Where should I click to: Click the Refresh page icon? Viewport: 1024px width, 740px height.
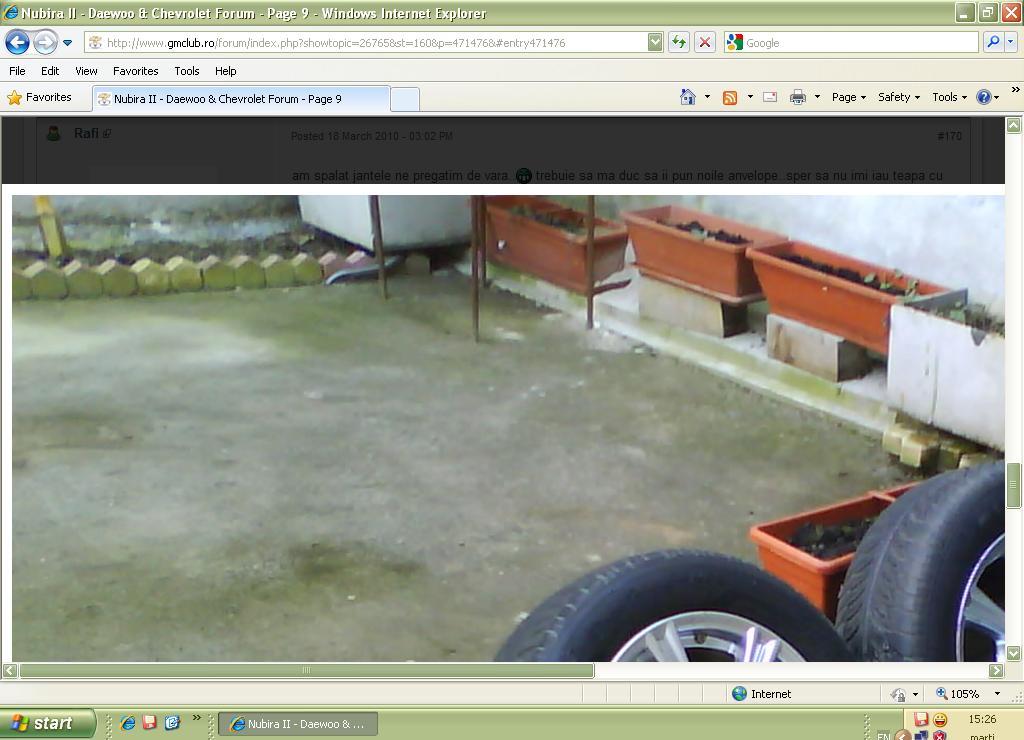pos(679,42)
